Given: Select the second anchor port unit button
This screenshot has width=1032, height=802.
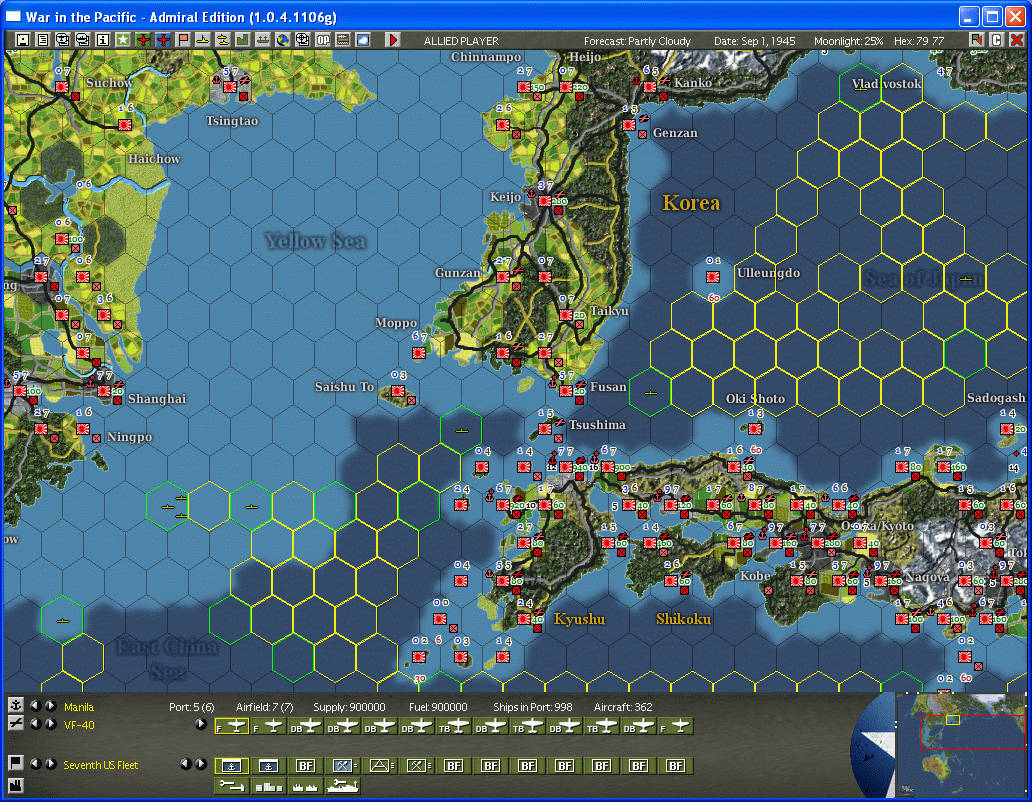Looking at the screenshot, I should pos(269,766).
